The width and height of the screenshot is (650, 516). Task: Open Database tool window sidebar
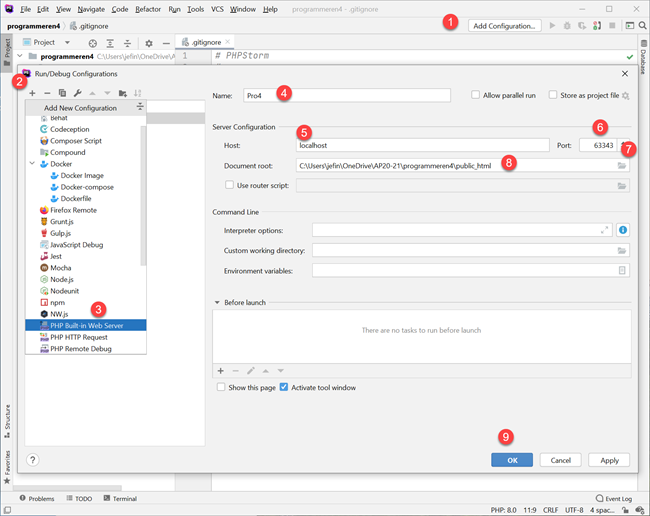click(643, 57)
